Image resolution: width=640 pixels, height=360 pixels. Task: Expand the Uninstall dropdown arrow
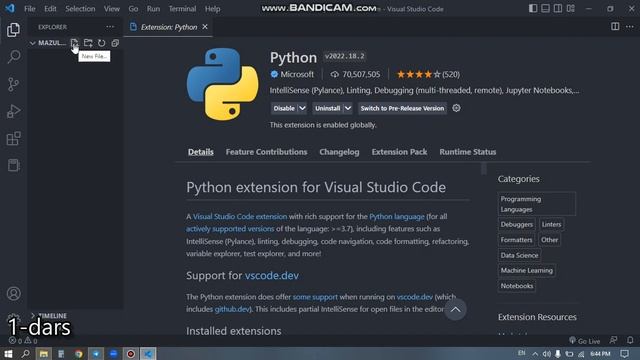pos(348,108)
